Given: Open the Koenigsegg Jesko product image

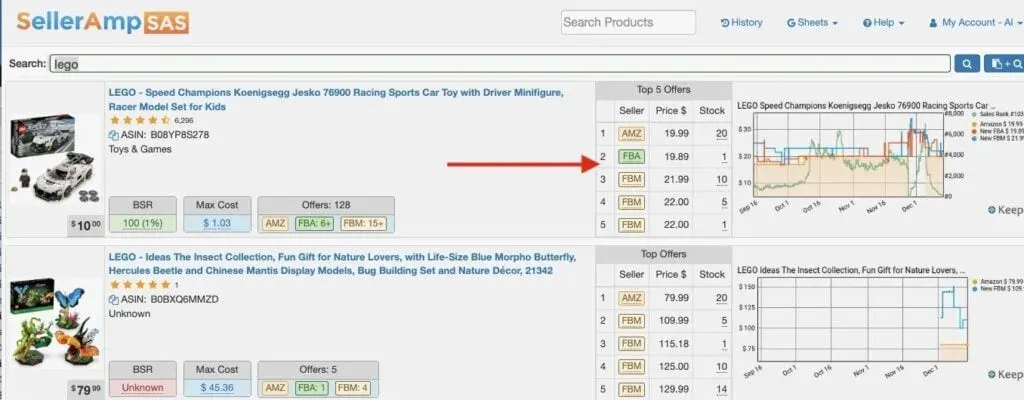Looking at the screenshot, I should [54, 158].
